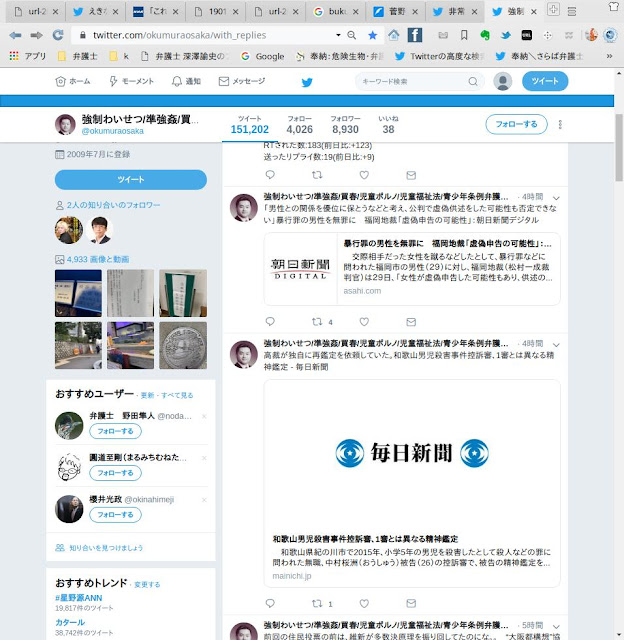This screenshot has width=624, height=640.
Task: Switch to the フォロワー 8,930 tab
Action: pyautogui.click(x=345, y=125)
